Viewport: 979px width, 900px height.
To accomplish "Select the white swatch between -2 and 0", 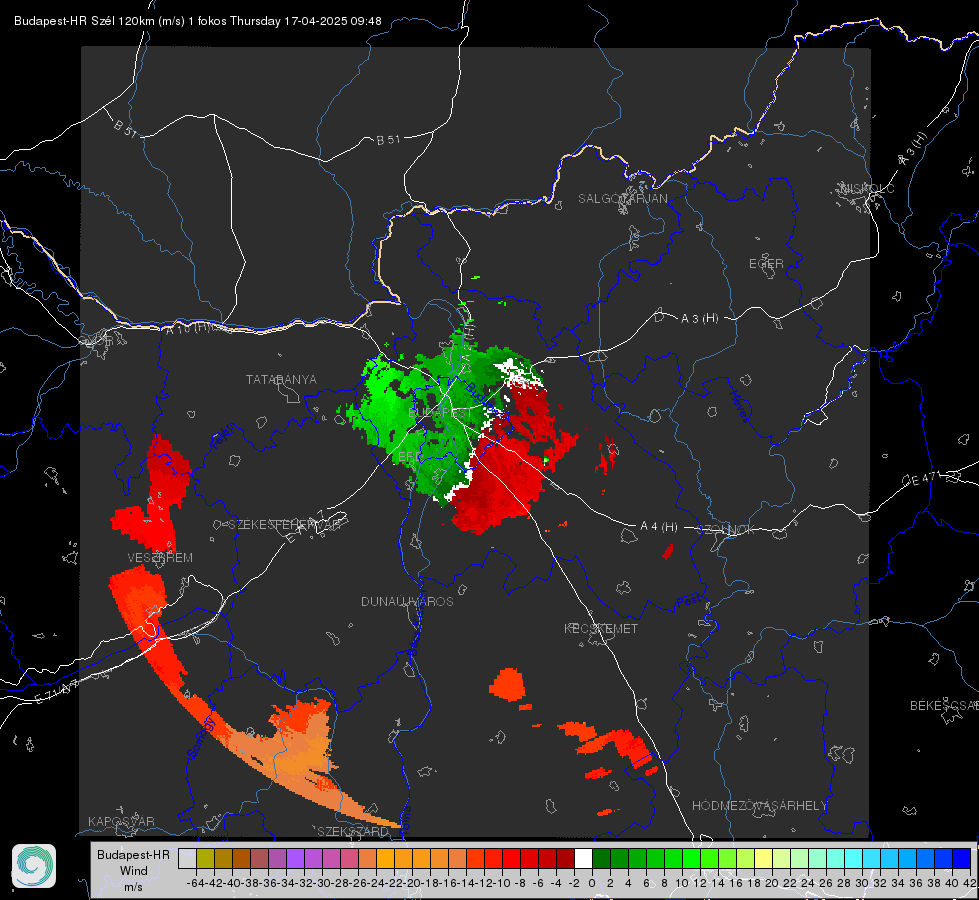I will click(x=583, y=859).
